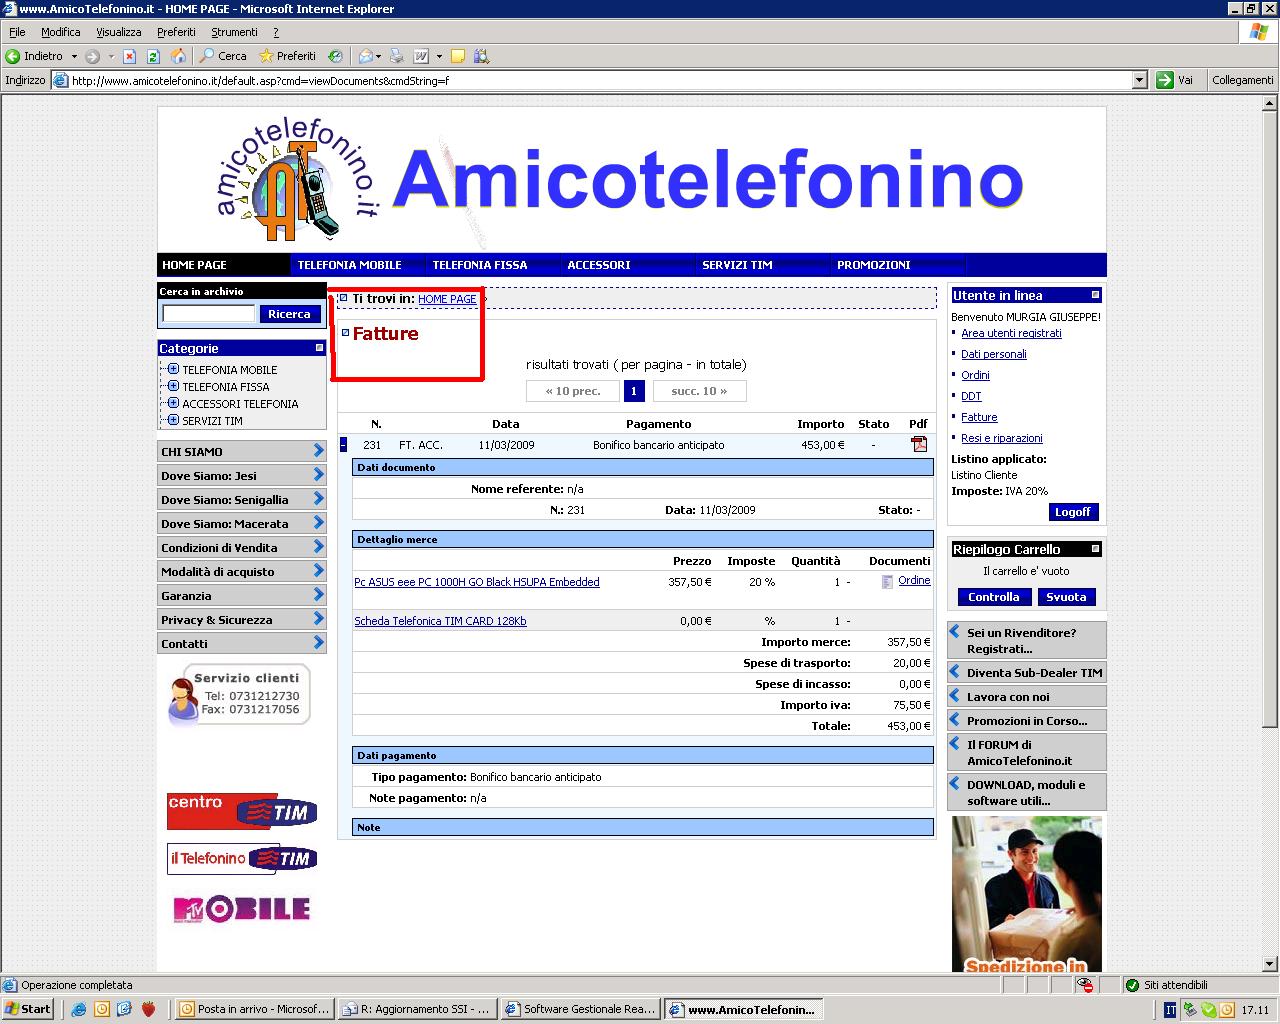Click the Start button
The width and height of the screenshot is (1280, 1024).
[x=28, y=1009]
